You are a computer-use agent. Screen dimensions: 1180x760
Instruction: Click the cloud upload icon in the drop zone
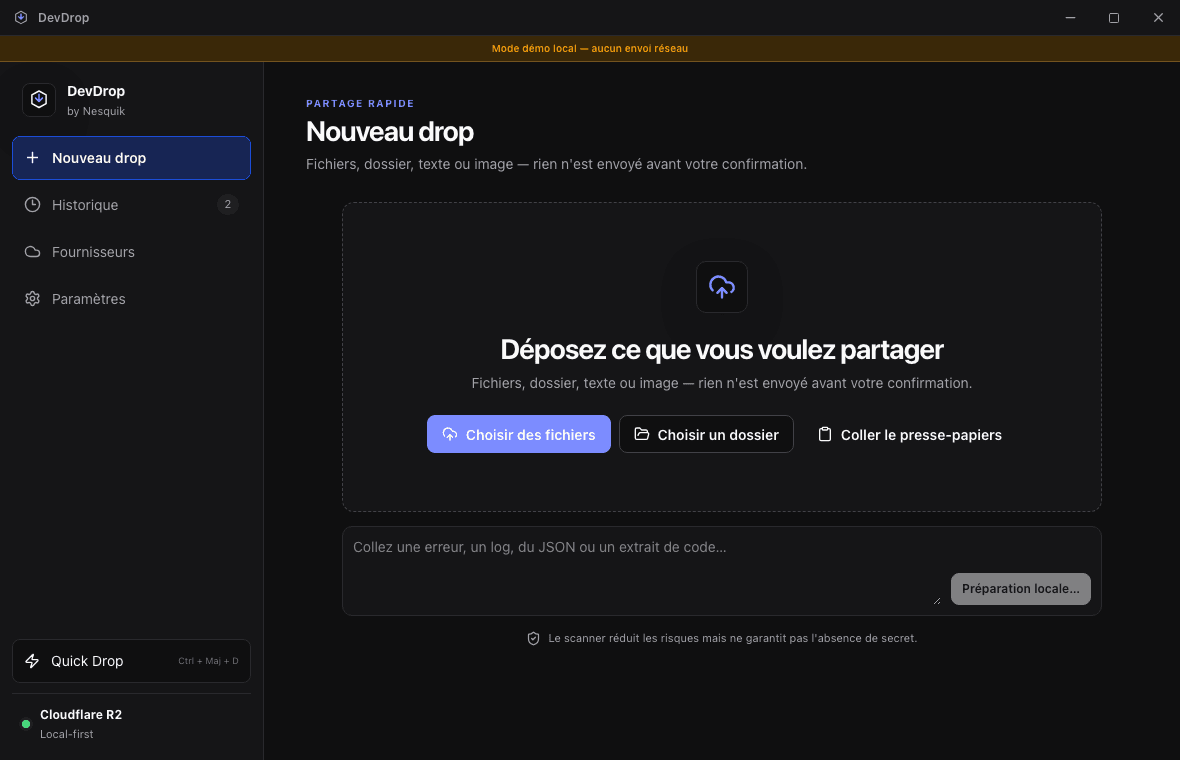click(x=722, y=287)
